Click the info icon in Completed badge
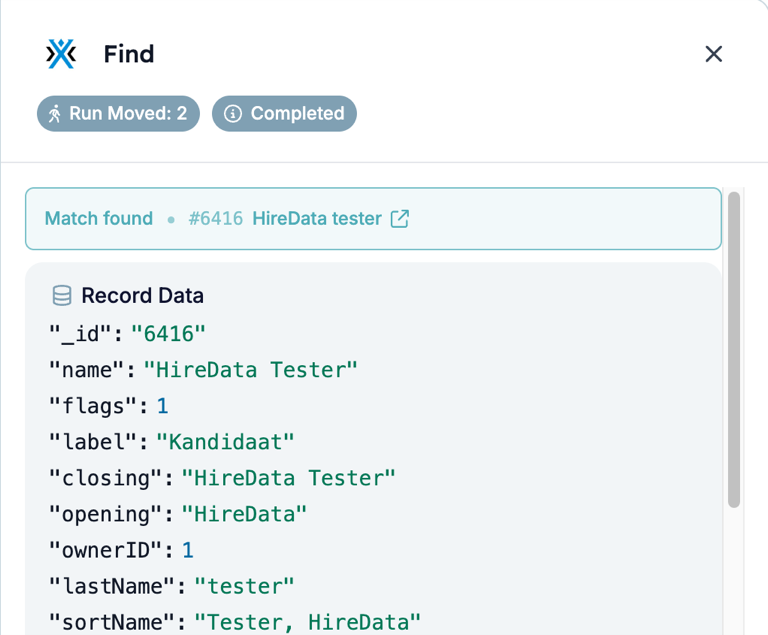 (233, 114)
